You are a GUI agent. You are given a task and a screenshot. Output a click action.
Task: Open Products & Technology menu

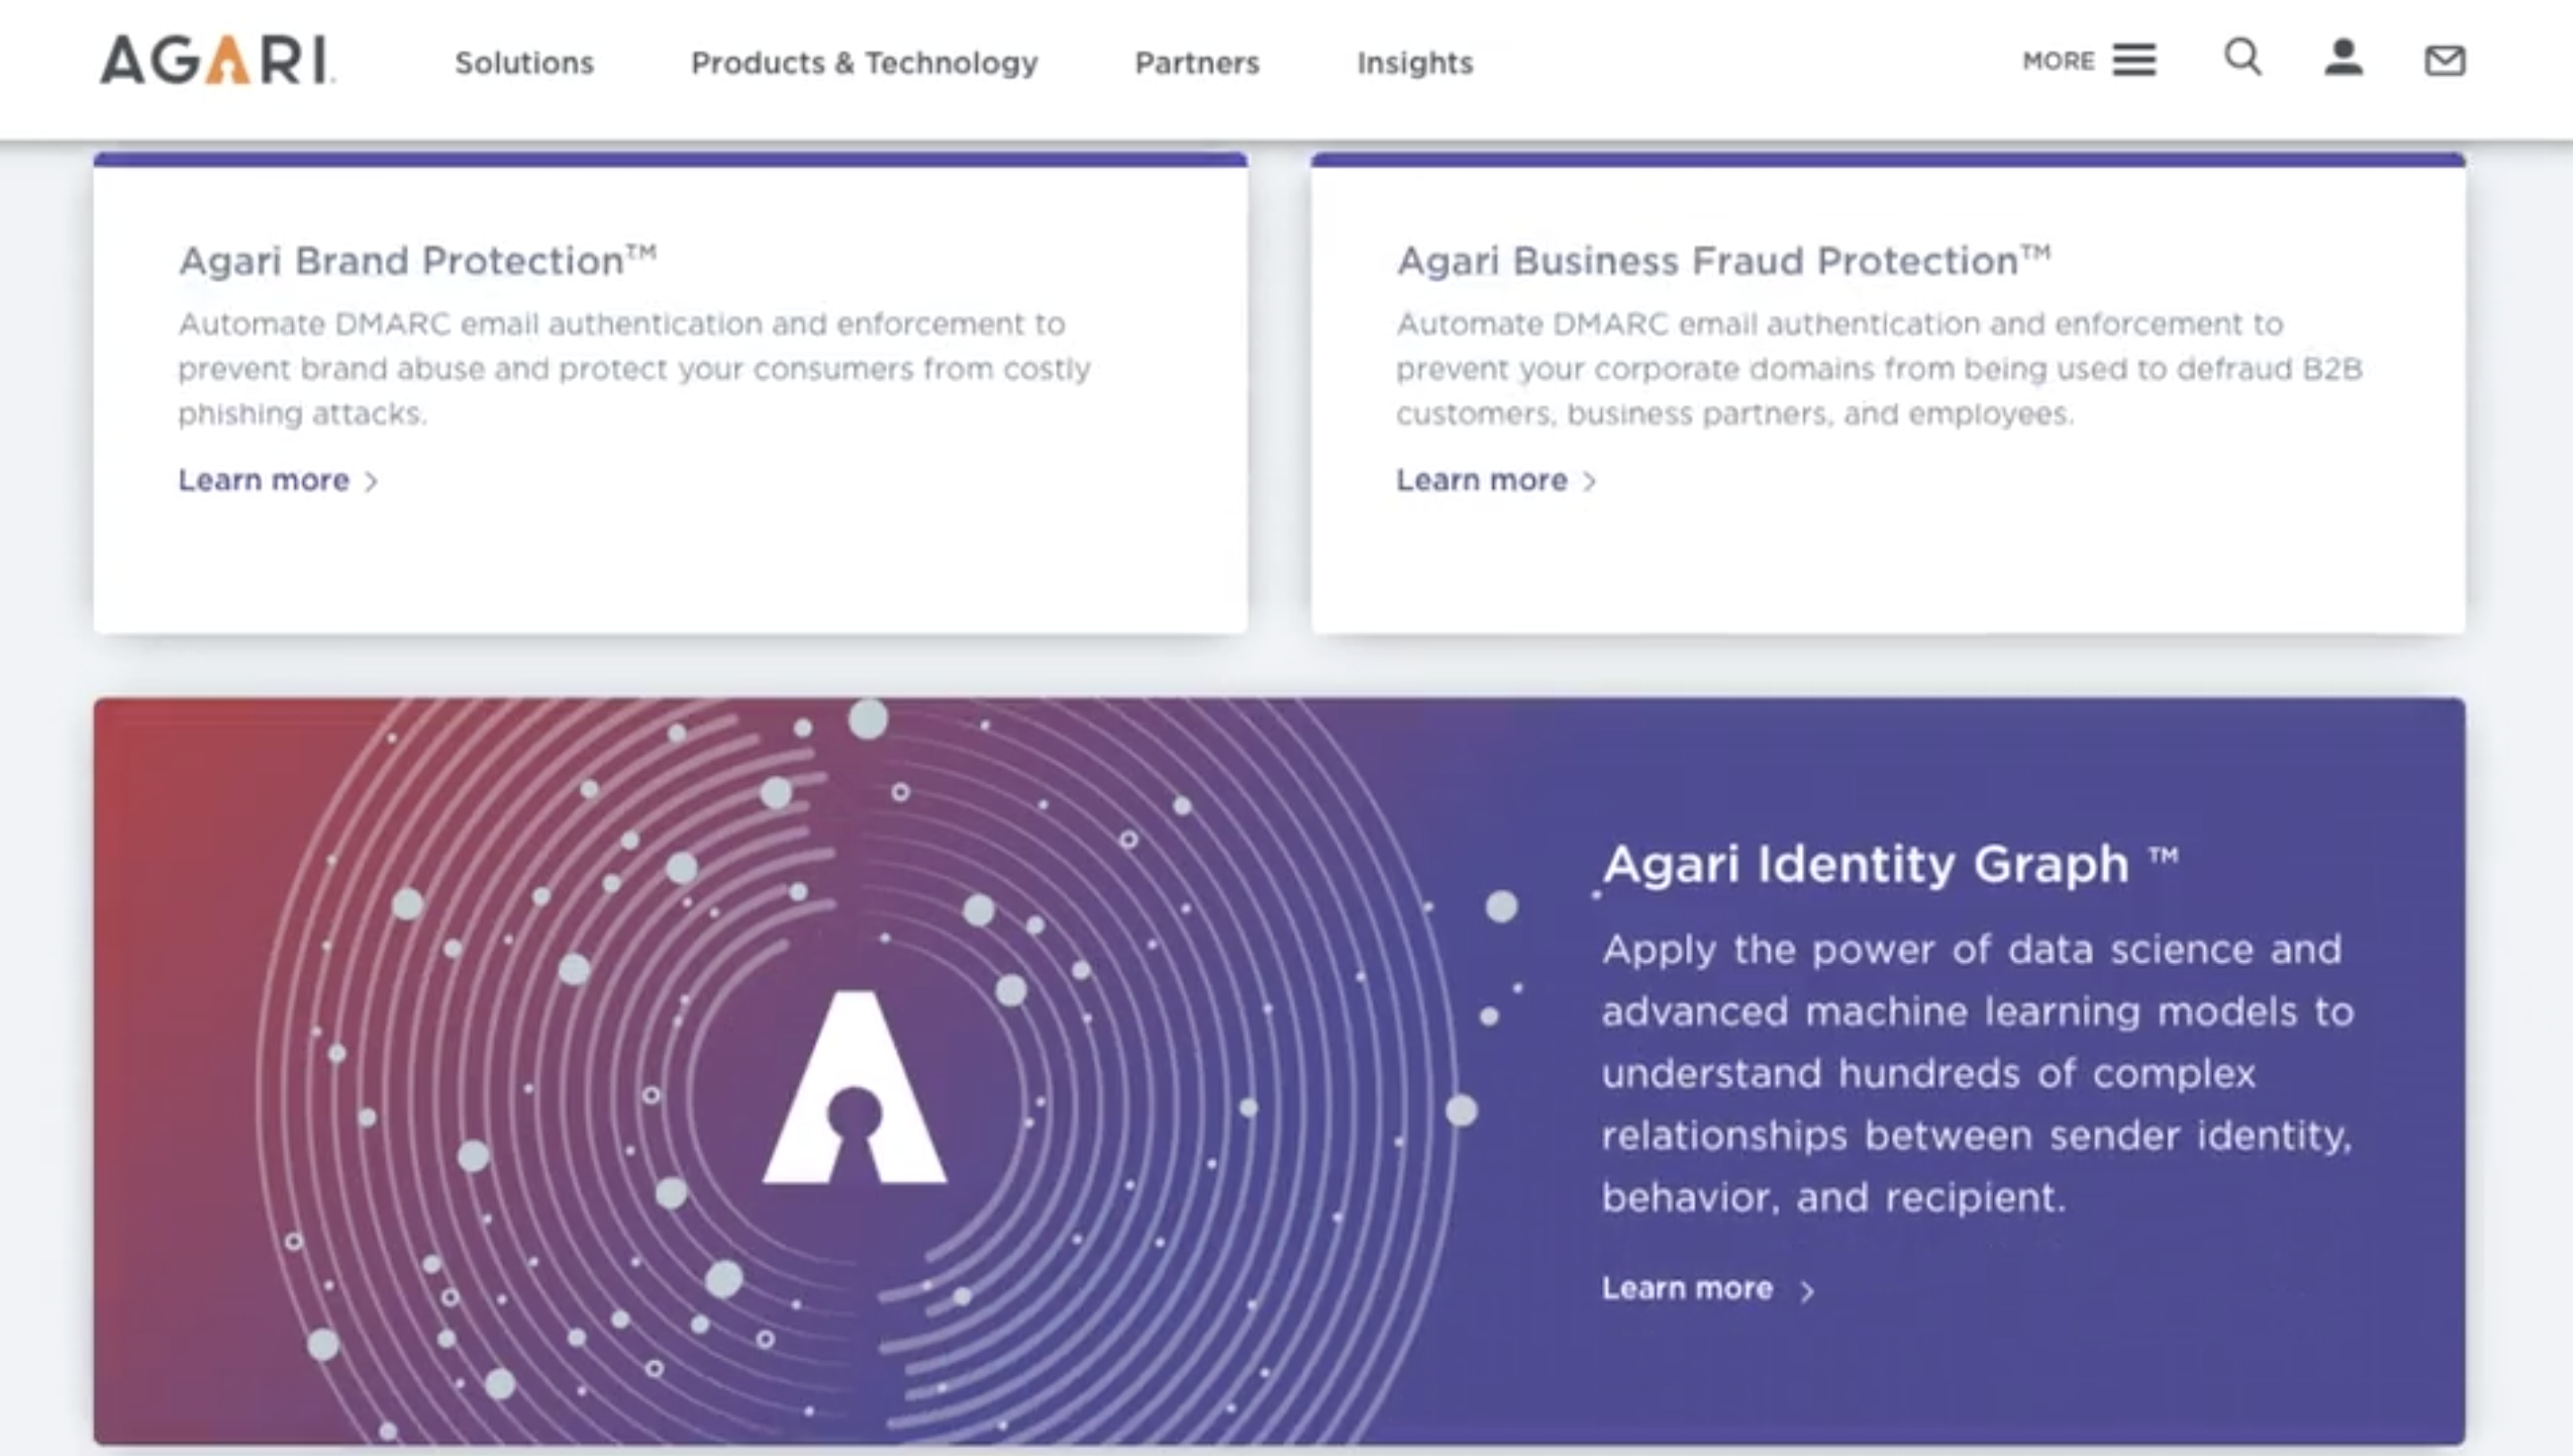[864, 63]
